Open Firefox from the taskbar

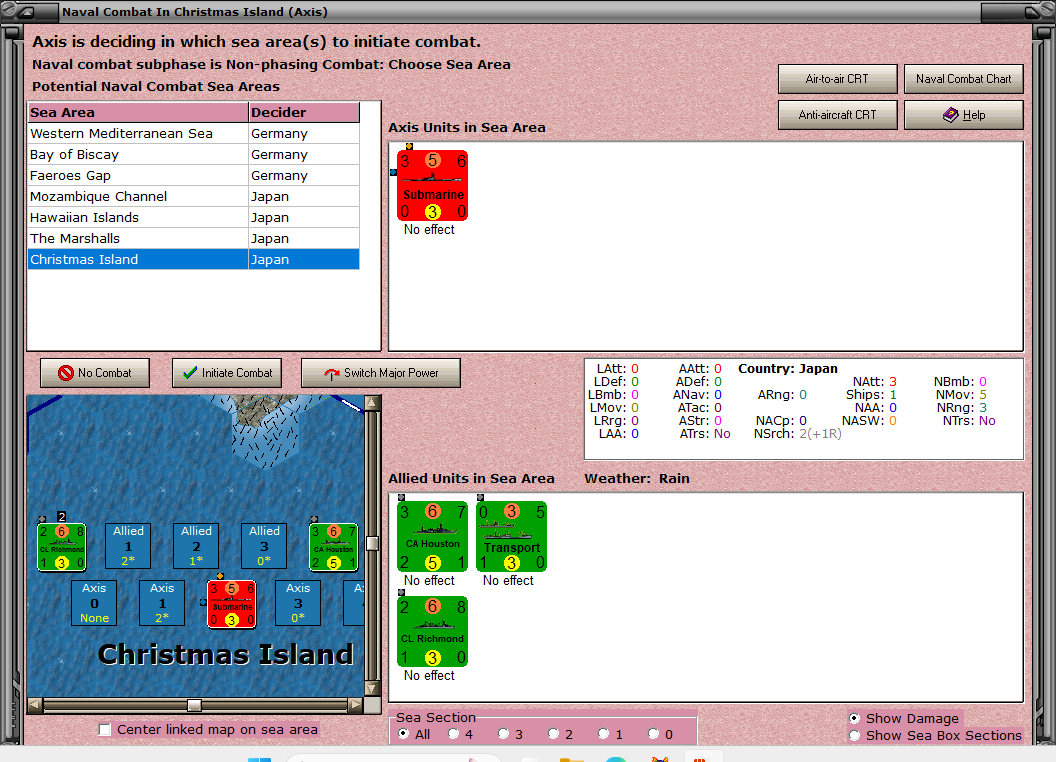point(659,757)
